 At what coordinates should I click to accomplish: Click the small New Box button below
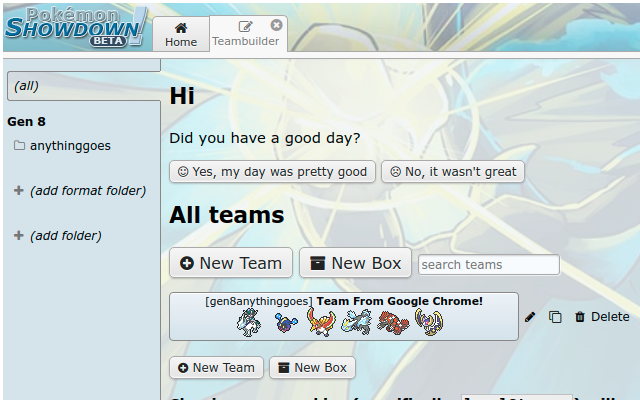click(x=312, y=368)
